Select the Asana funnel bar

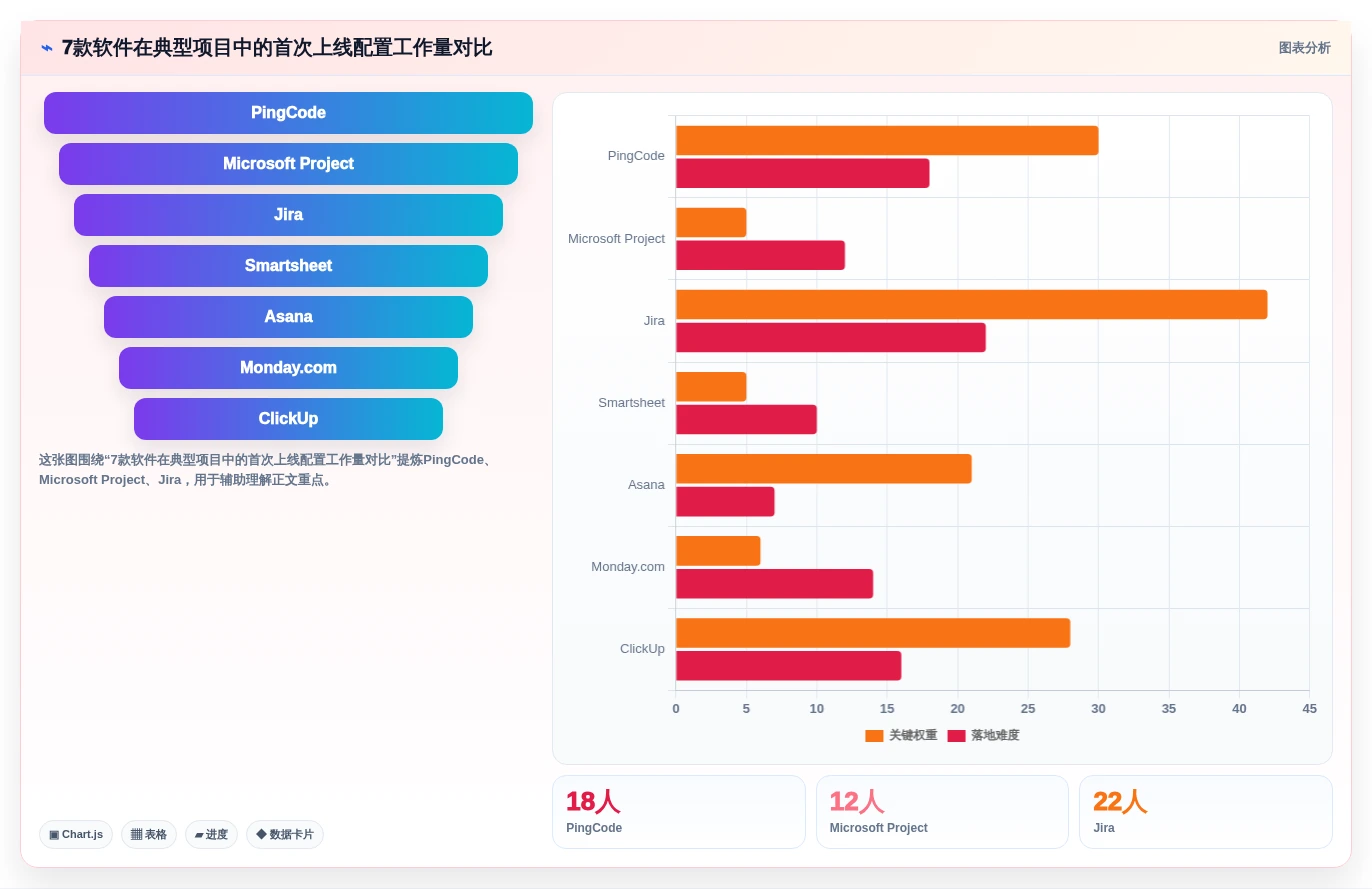tap(288, 317)
